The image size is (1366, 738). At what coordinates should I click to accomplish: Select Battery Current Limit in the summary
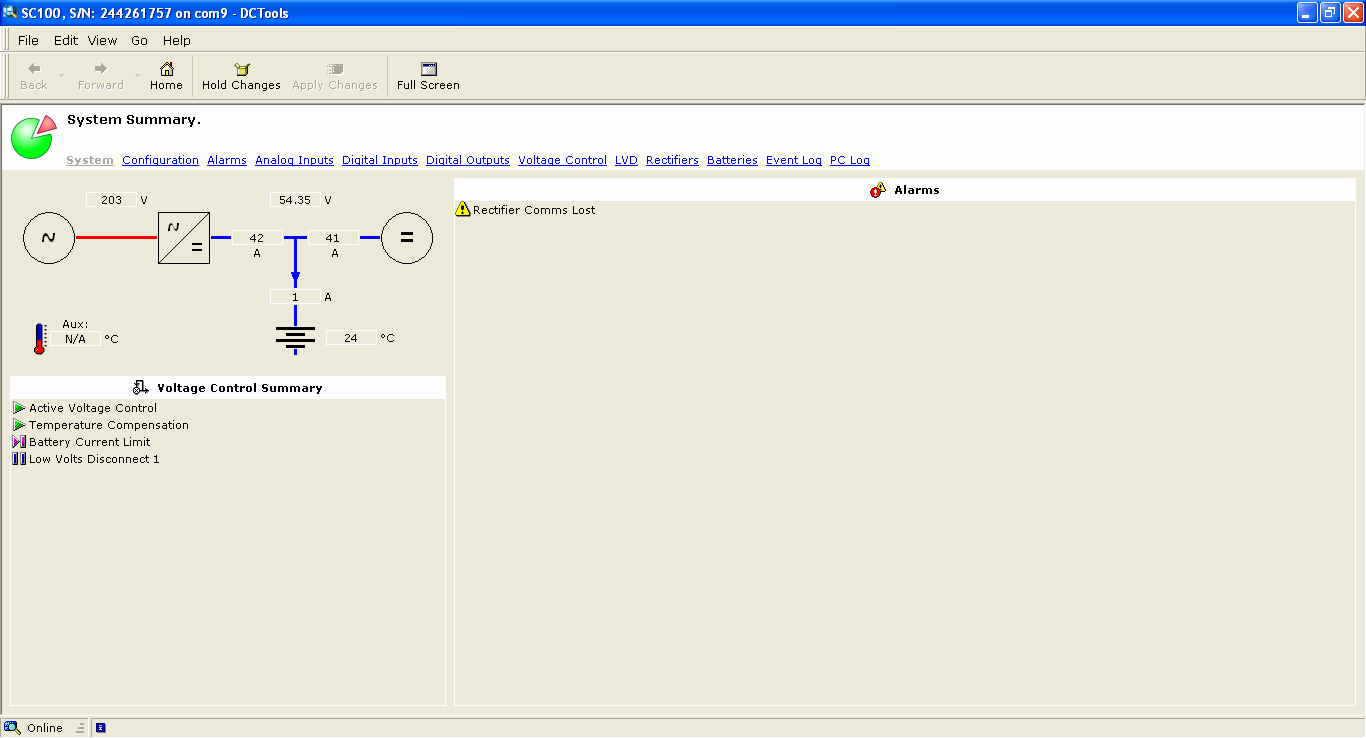pos(89,442)
